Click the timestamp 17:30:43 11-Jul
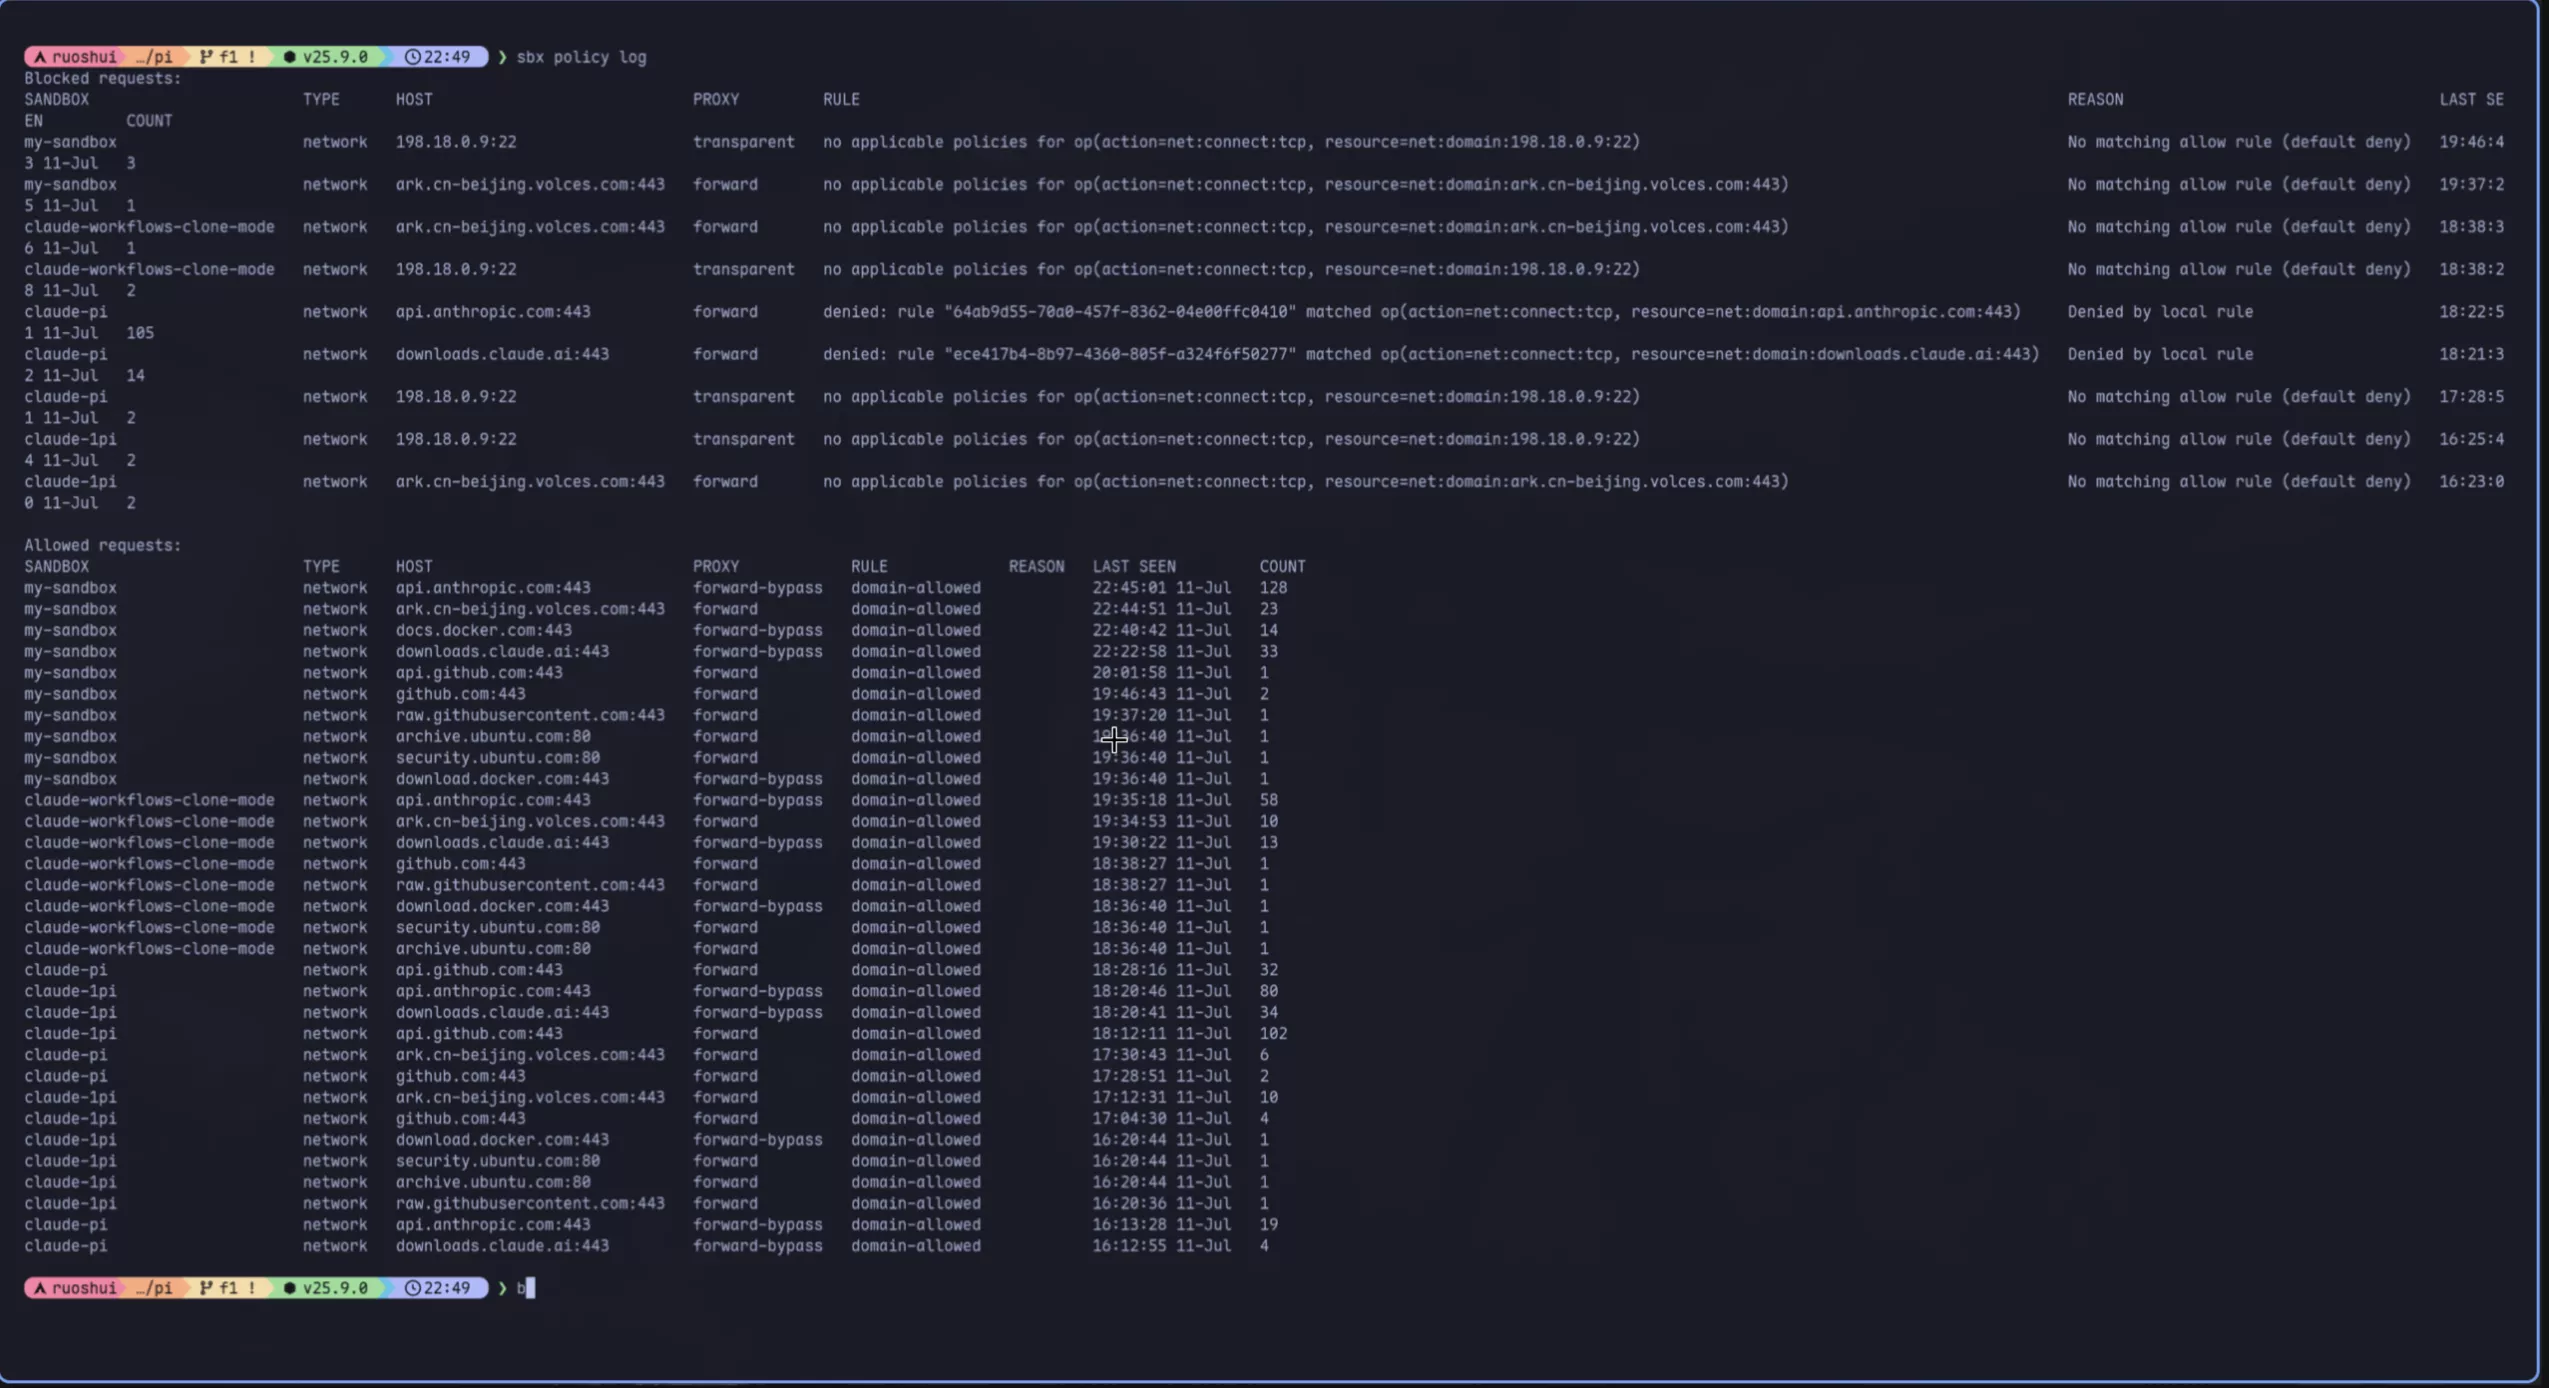 [x=1161, y=1055]
